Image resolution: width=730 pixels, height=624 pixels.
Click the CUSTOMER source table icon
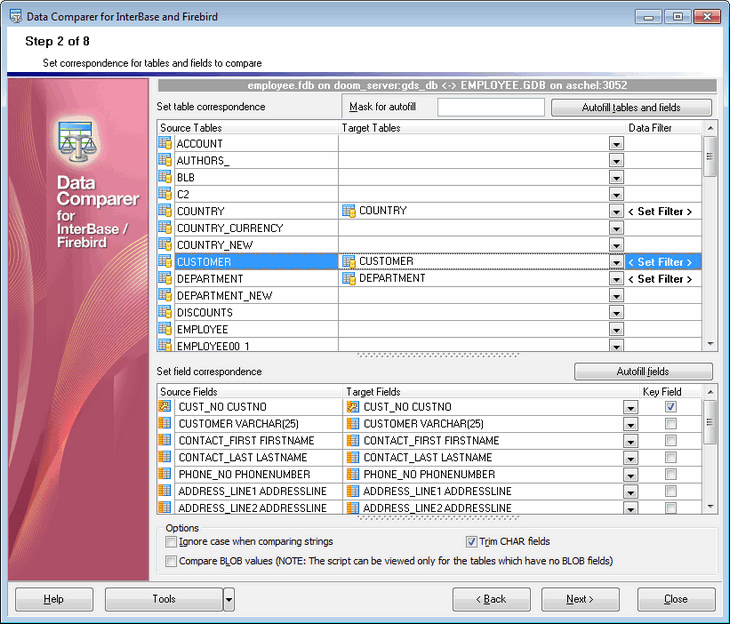(165, 261)
